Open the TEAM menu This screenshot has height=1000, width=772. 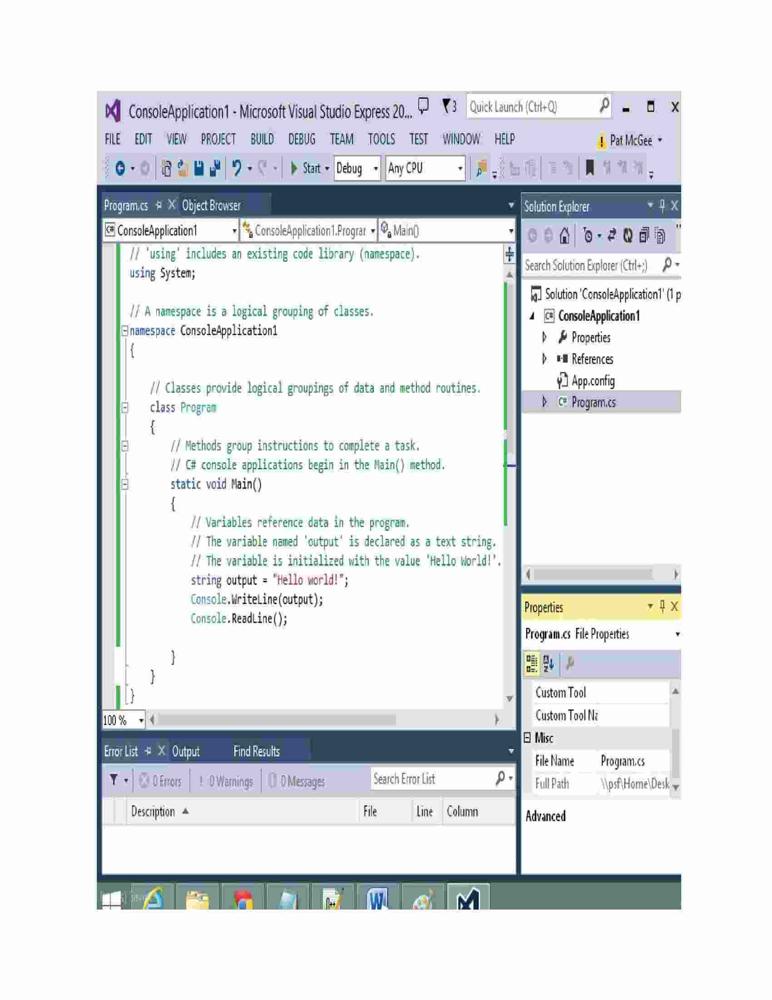[341, 139]
